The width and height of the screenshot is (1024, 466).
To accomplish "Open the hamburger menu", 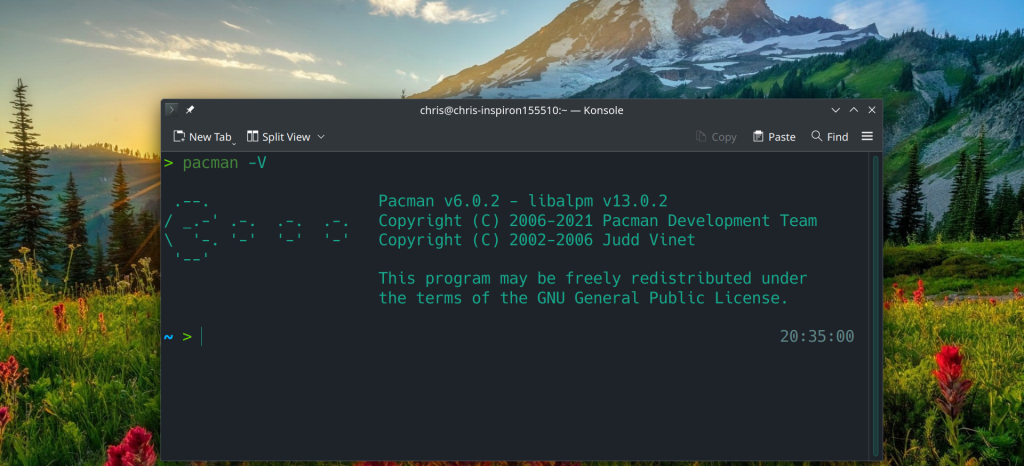I will click(867, 137).
